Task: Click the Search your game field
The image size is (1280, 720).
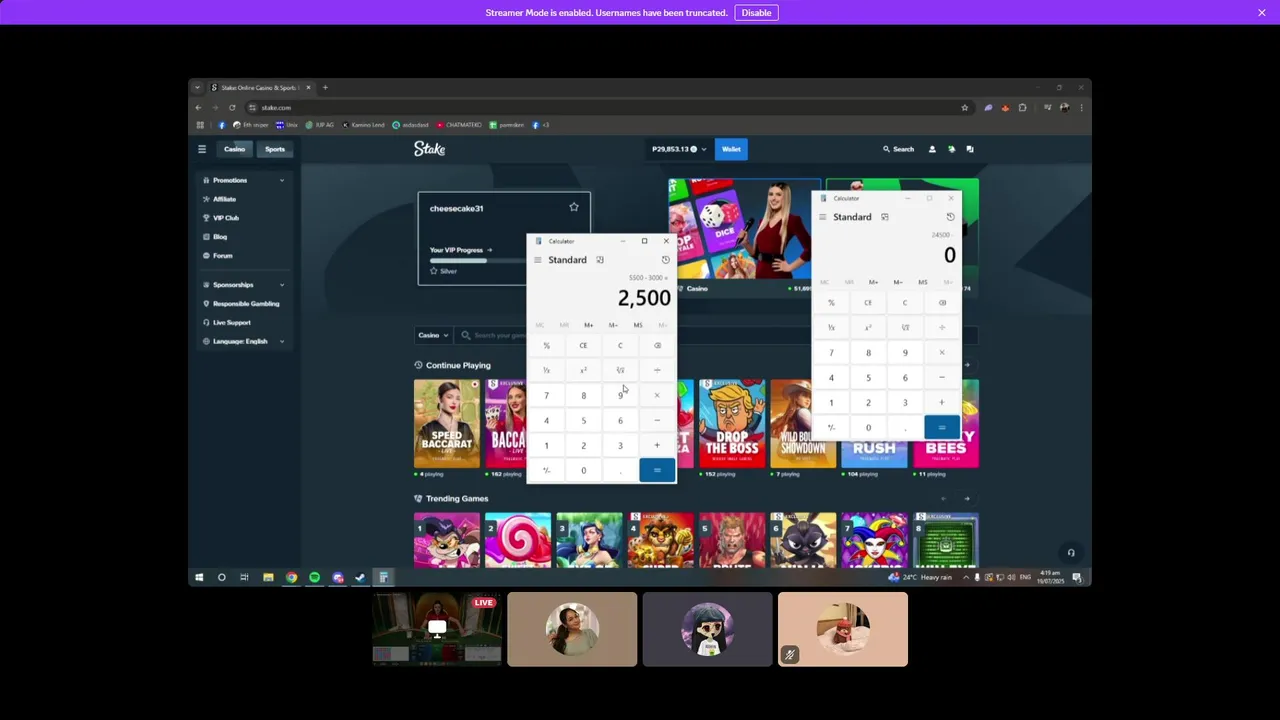Action: click(x=495, y=335)
